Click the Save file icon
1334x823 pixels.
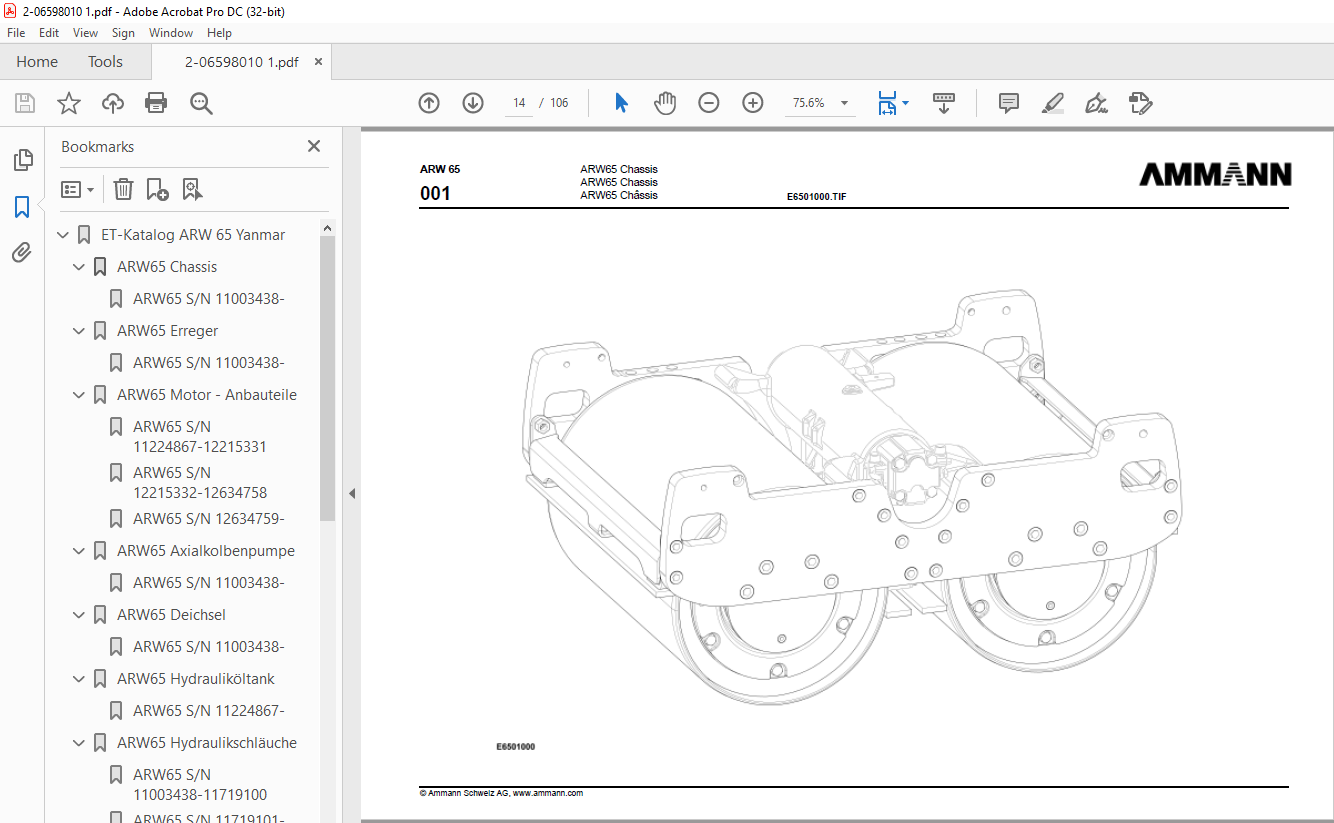click(25, 103)
